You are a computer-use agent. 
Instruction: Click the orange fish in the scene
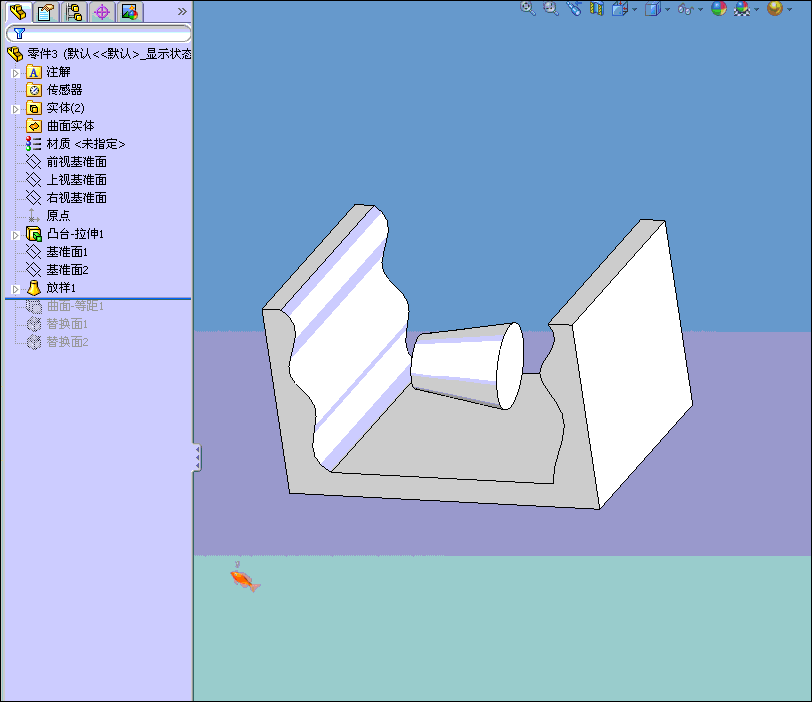[x=245, y=579]
